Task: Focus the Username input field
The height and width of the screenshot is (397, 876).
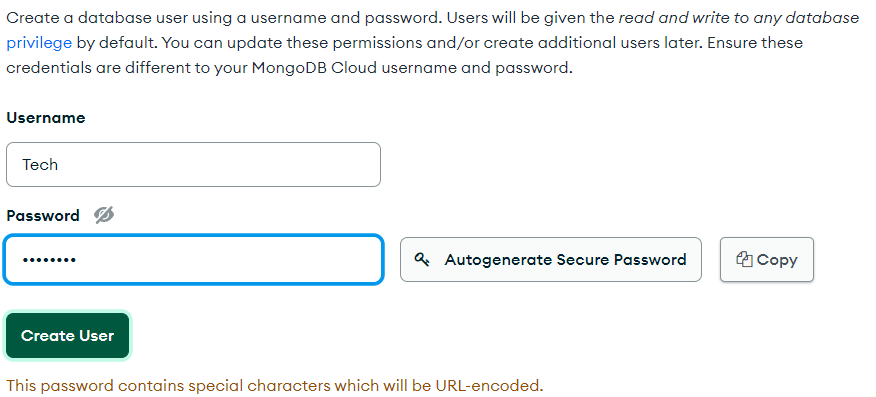Action: (193, 165)
